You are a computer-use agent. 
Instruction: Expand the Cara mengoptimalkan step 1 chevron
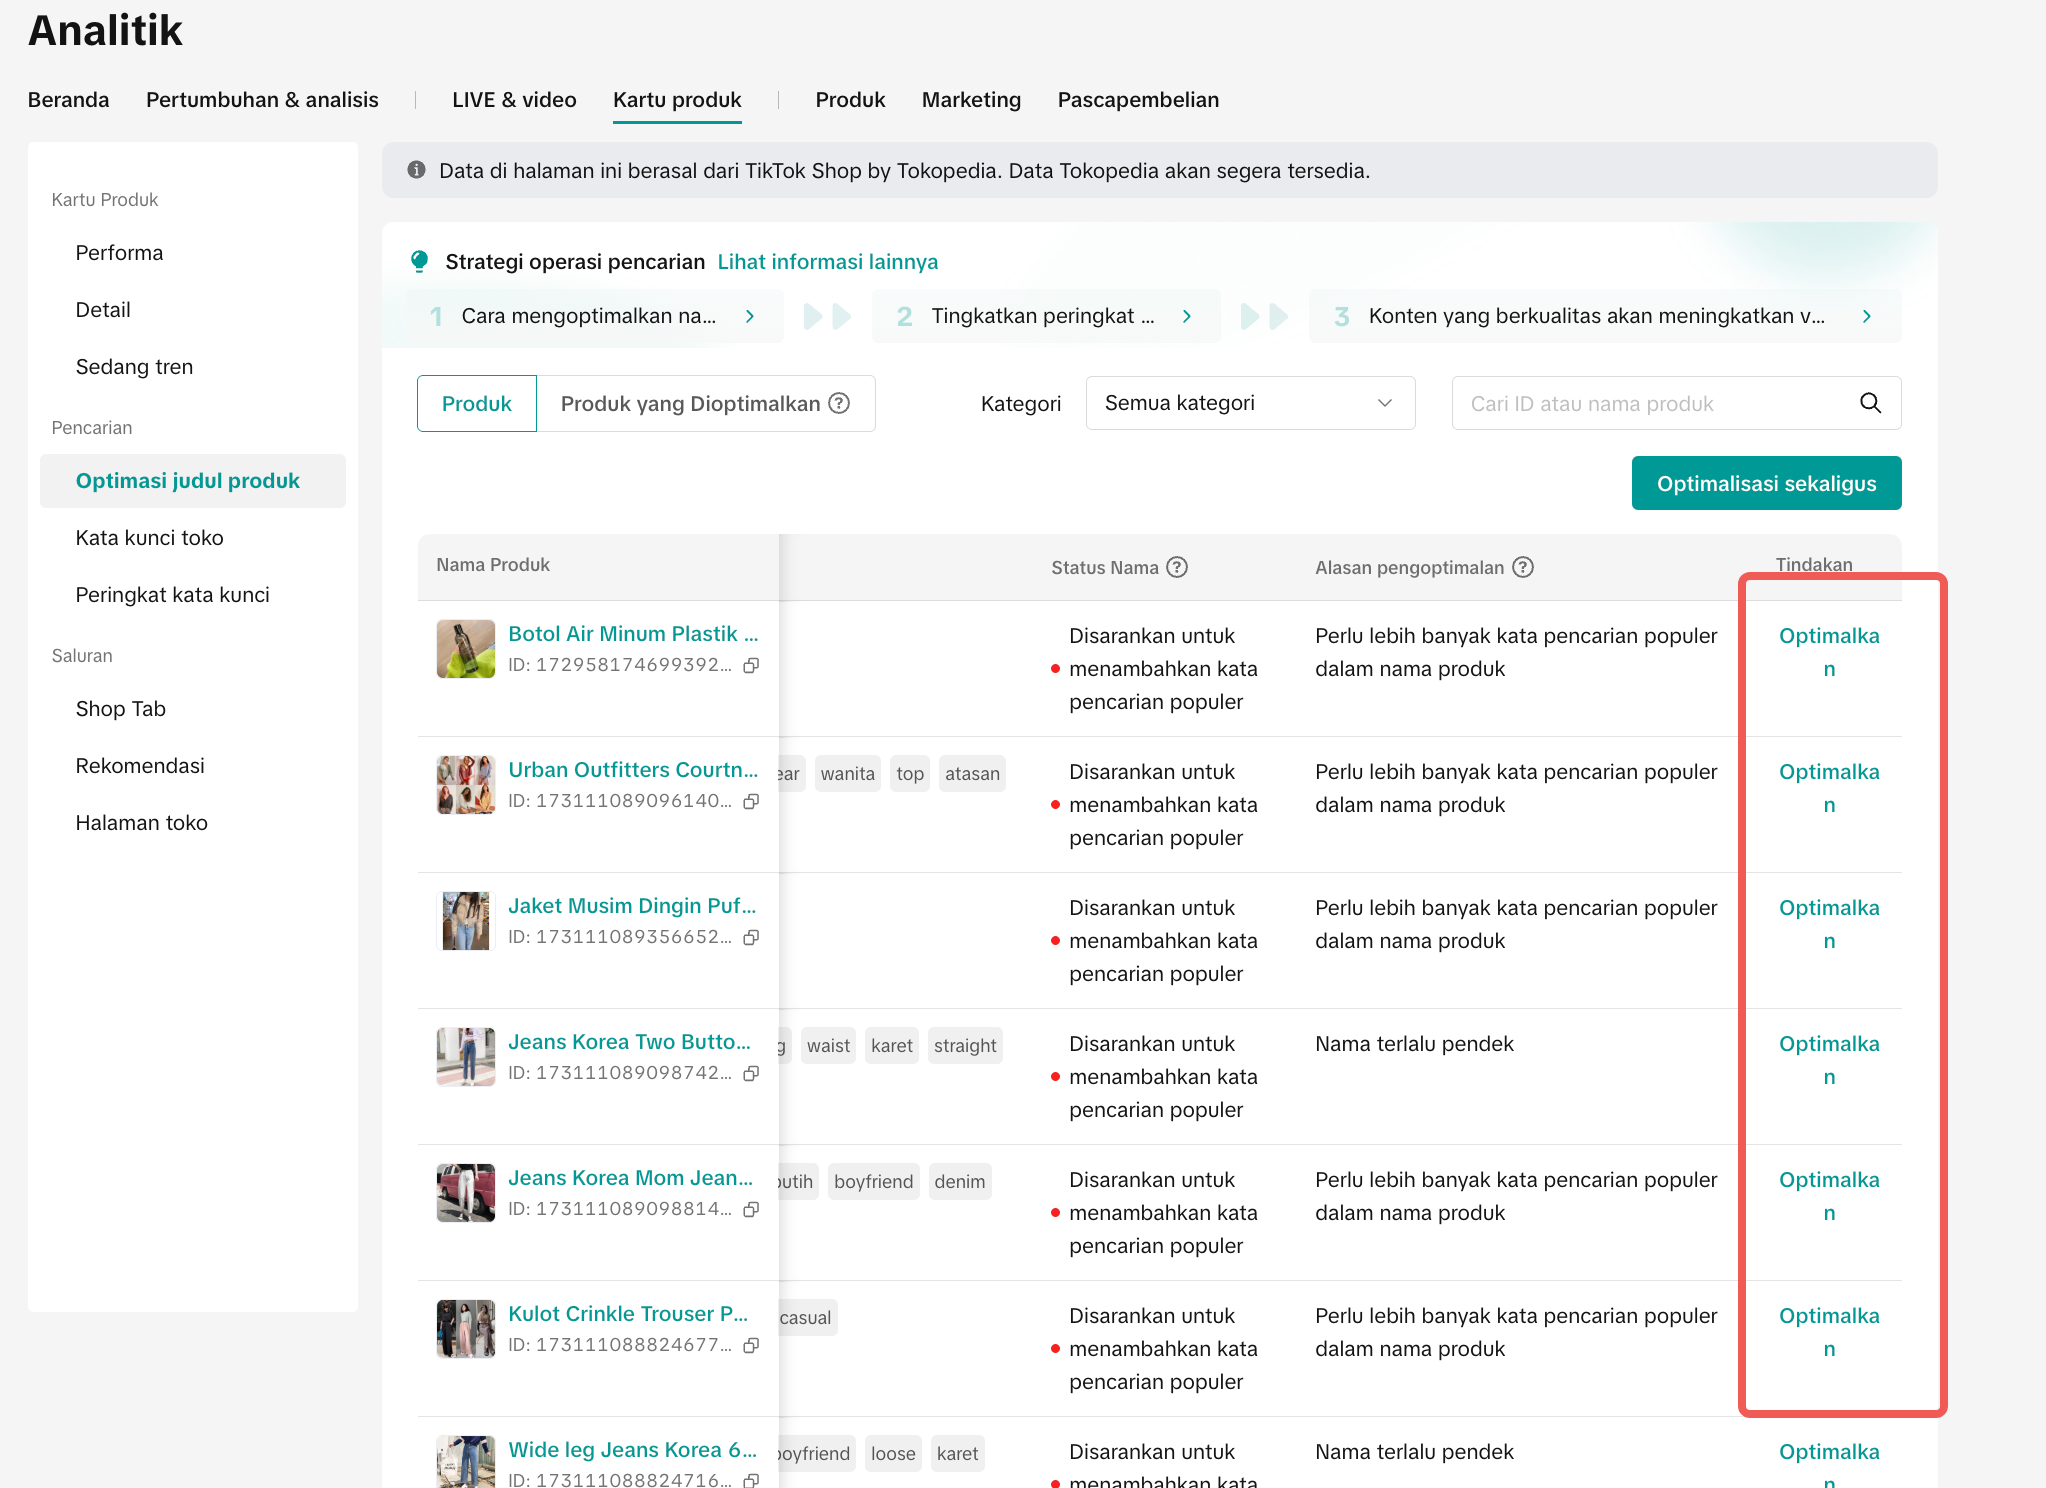pos(750,316)
